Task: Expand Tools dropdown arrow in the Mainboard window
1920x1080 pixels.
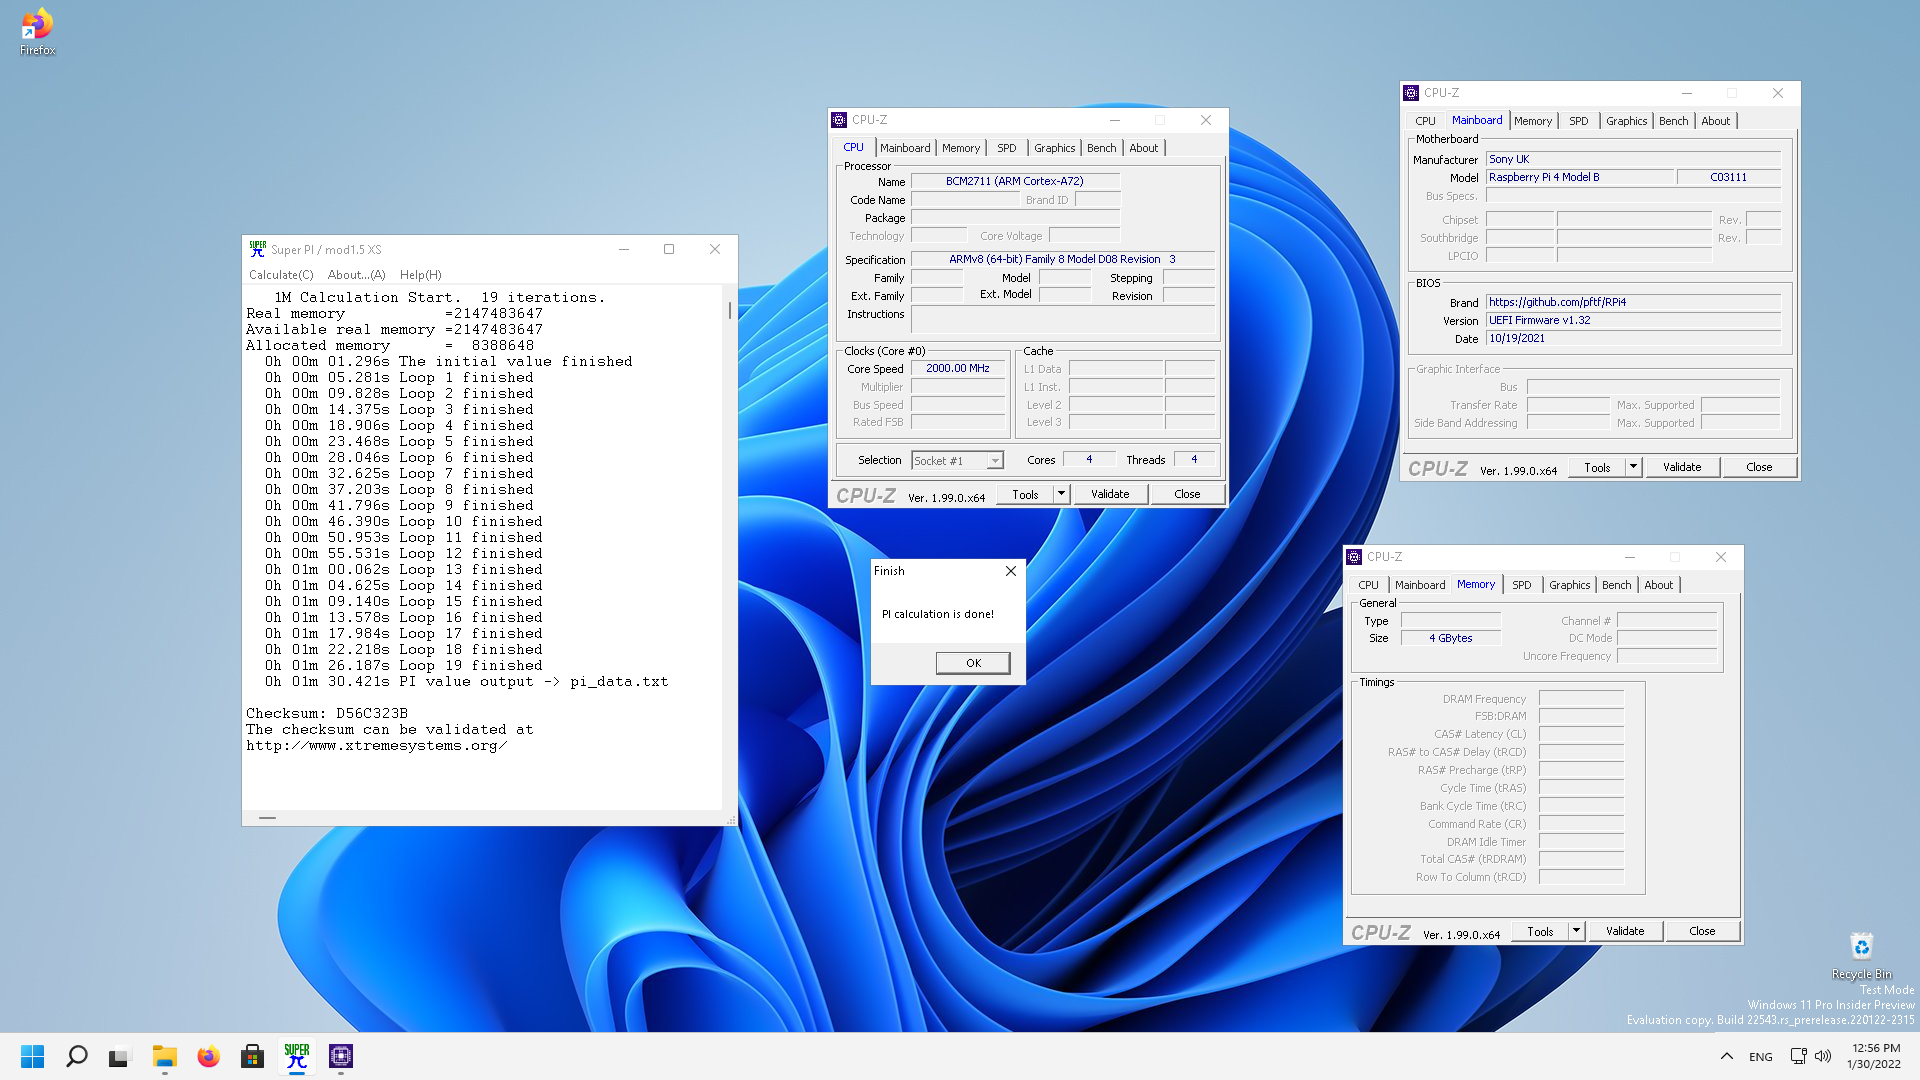Action: click(x=1633, y=468)
